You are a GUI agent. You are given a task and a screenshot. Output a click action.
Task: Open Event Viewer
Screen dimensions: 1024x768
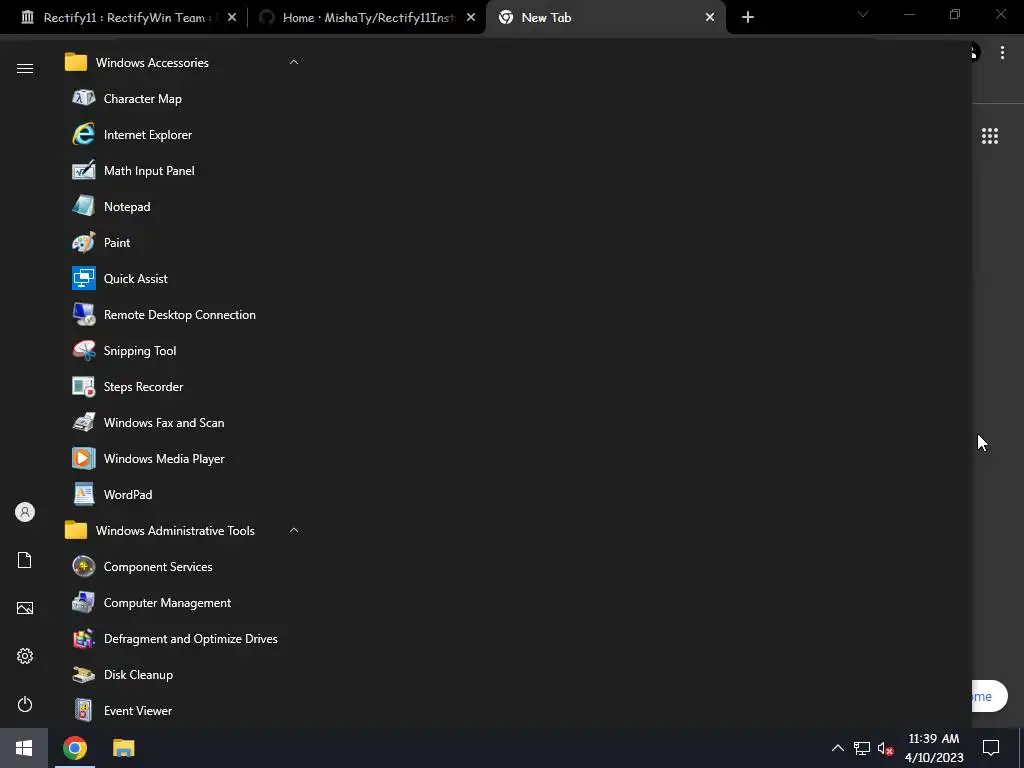[183, 711]
